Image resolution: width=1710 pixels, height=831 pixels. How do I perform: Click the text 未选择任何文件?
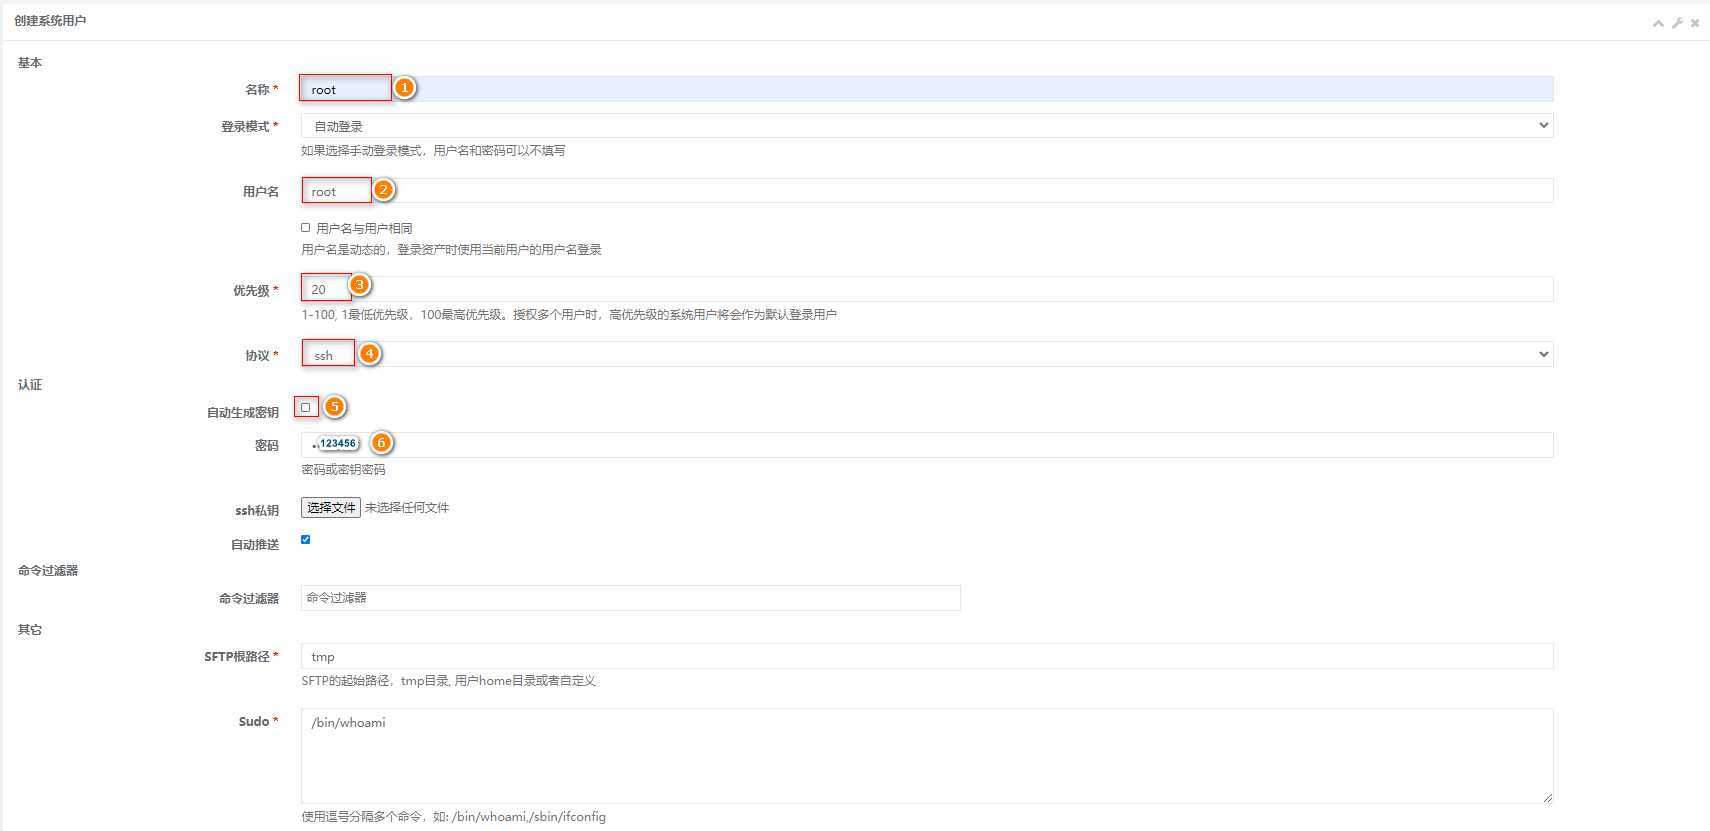click(x=407, y=508)
